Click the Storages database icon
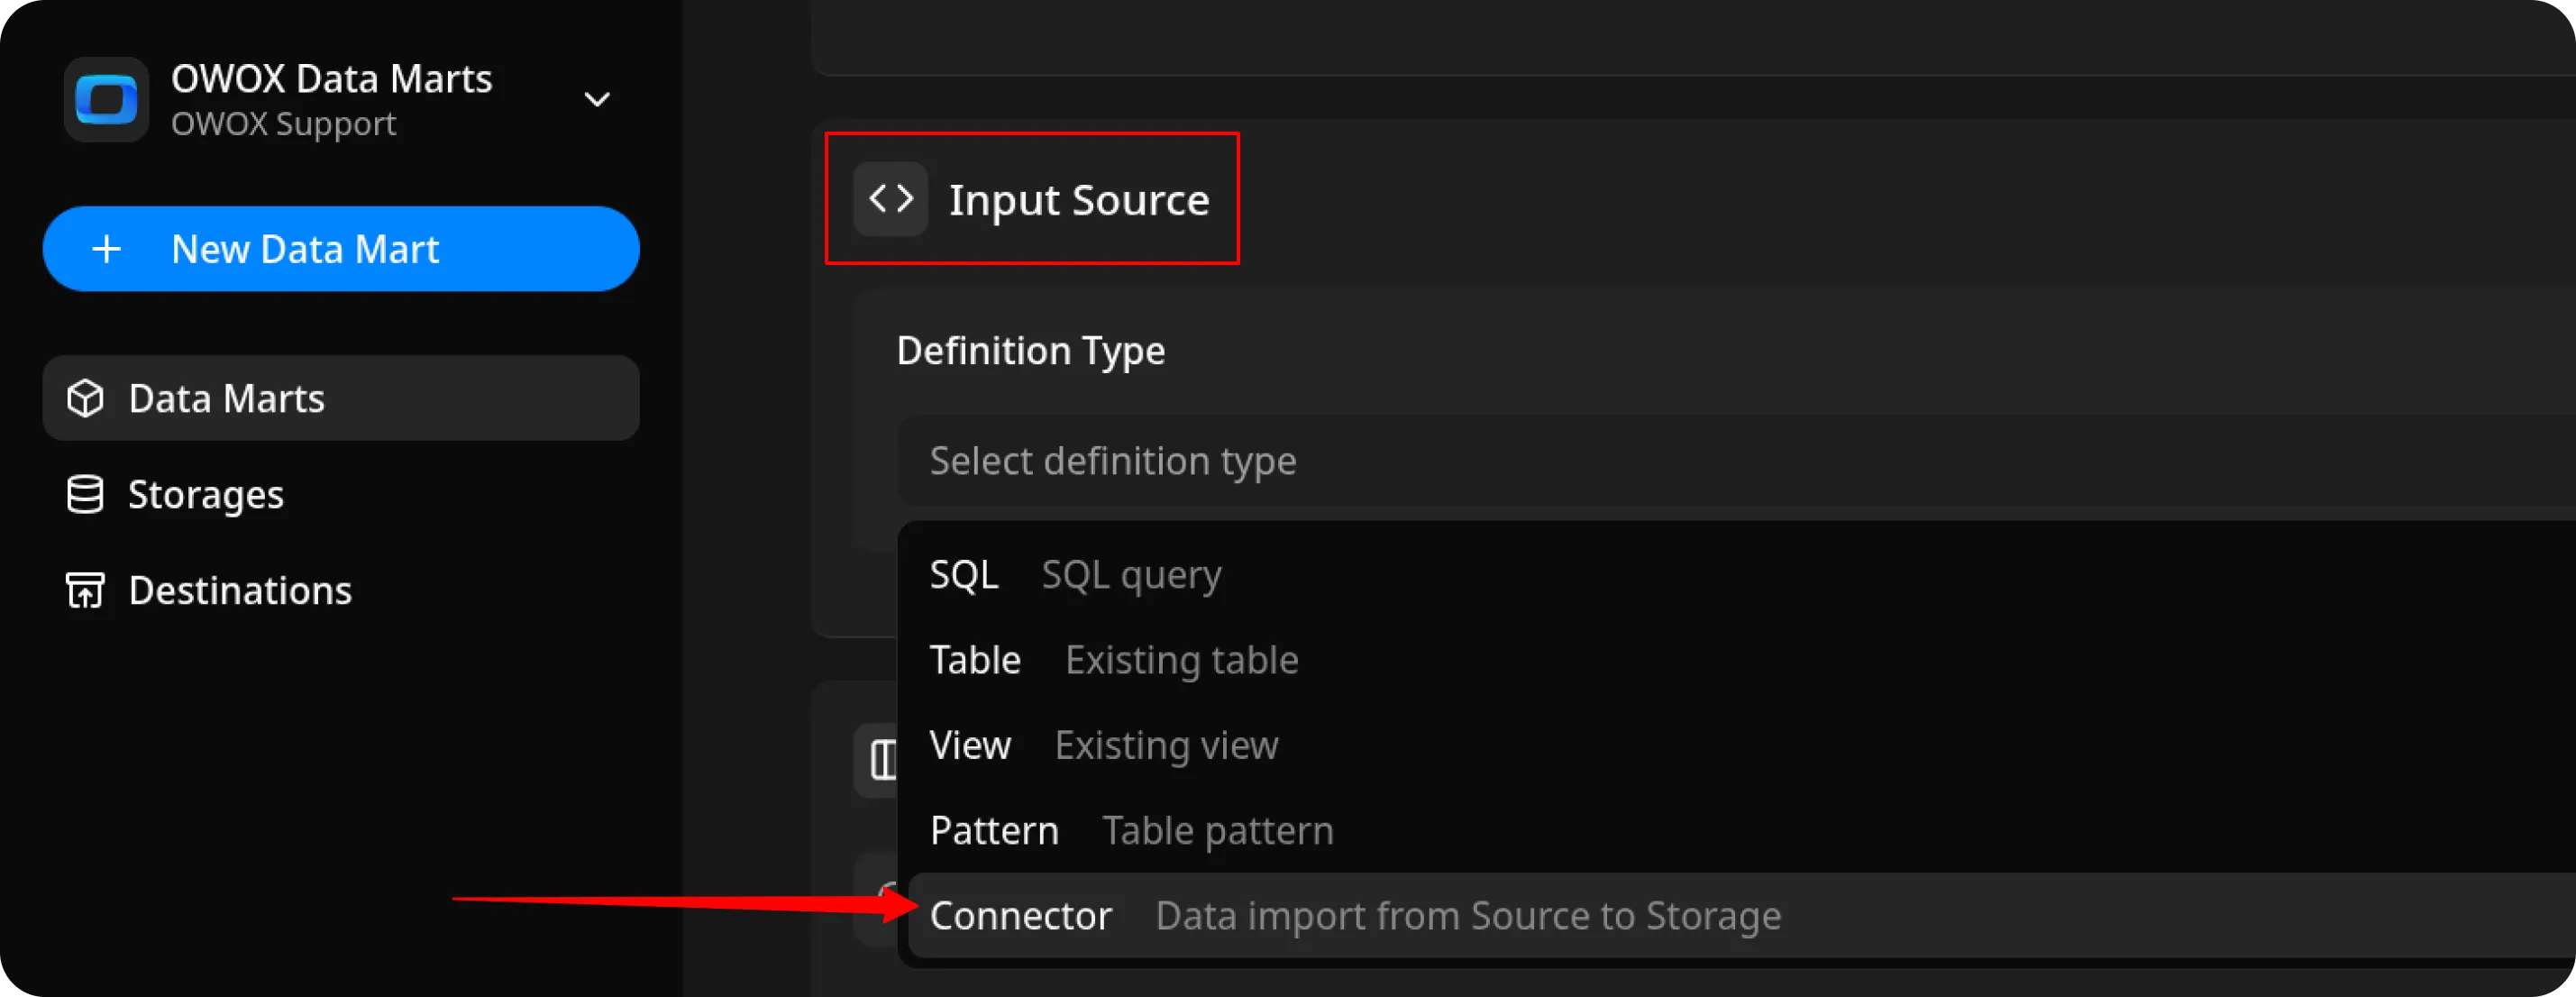This screenshot has height=997, width=2576. click(x=85, y=494)
